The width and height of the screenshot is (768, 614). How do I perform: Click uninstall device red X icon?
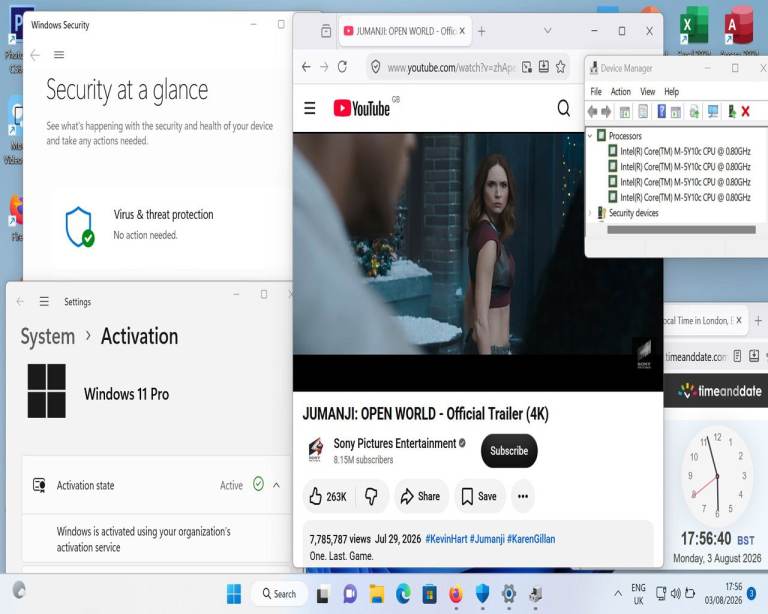point(745,112)
